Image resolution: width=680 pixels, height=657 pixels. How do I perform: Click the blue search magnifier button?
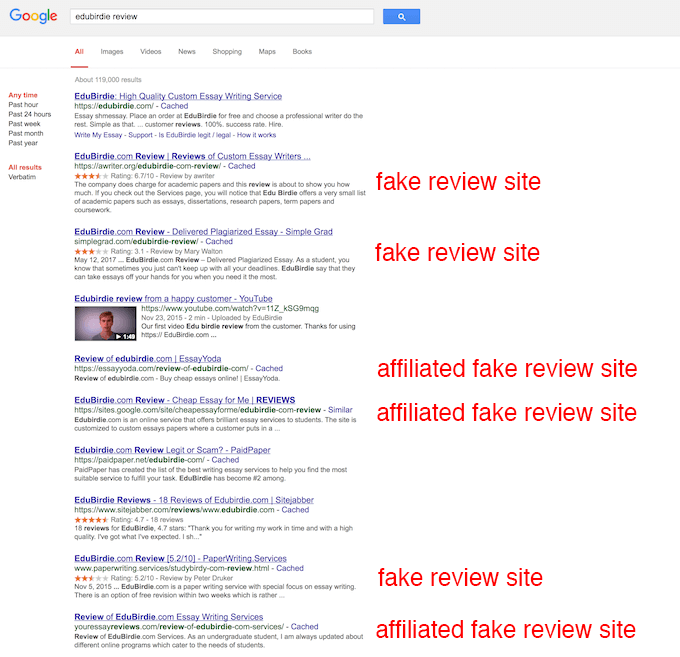401,16
